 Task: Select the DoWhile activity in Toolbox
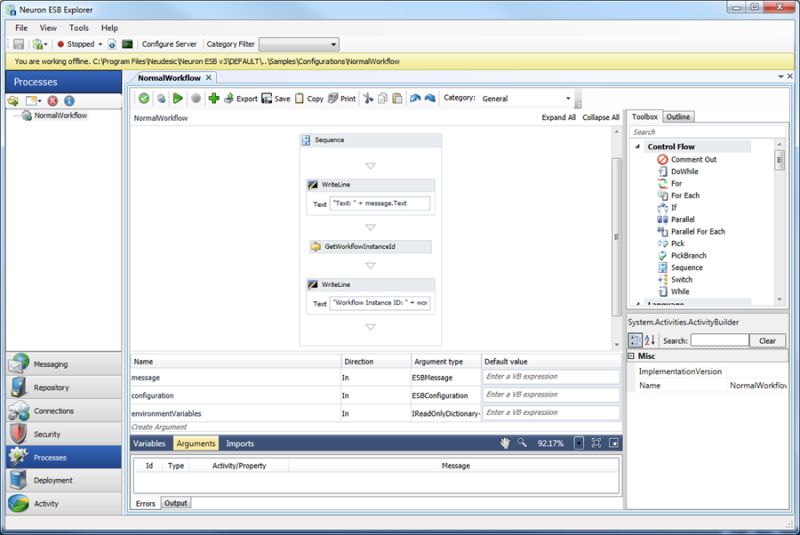tap(678, 171)
